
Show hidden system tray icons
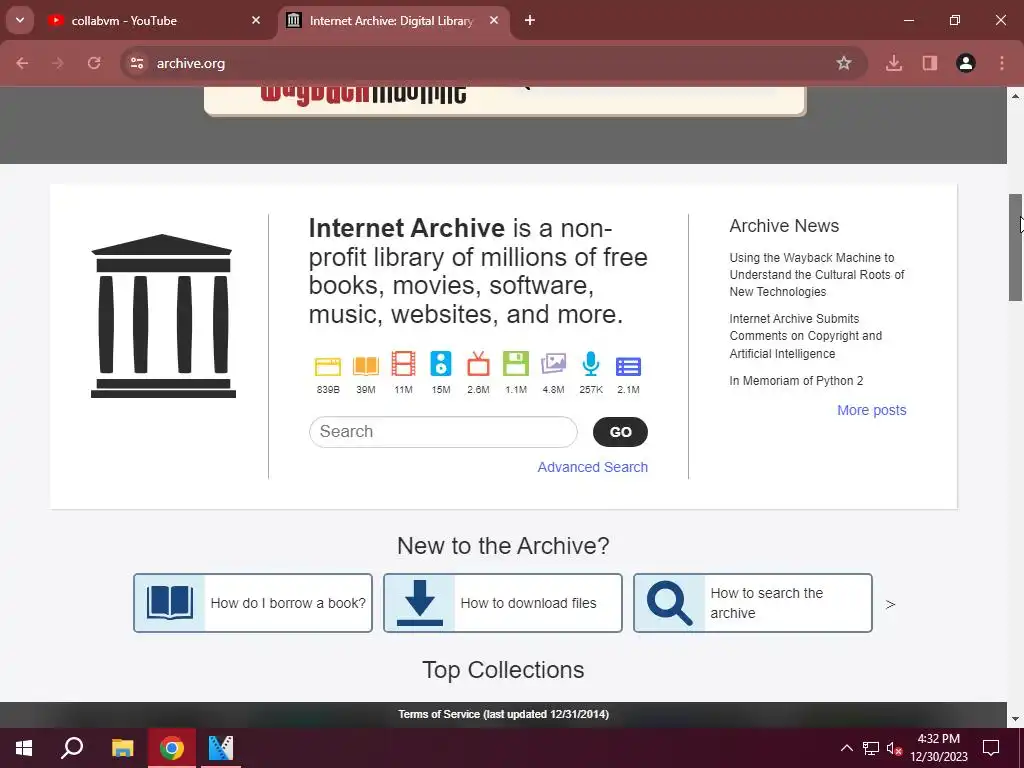click(846, 748)
